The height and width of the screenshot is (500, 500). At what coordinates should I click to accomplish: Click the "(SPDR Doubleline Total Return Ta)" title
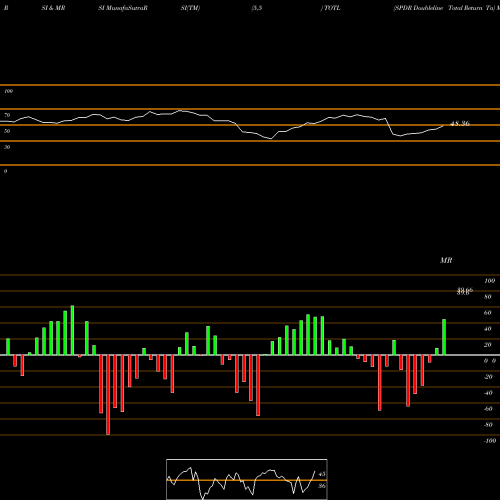(444, 8)
